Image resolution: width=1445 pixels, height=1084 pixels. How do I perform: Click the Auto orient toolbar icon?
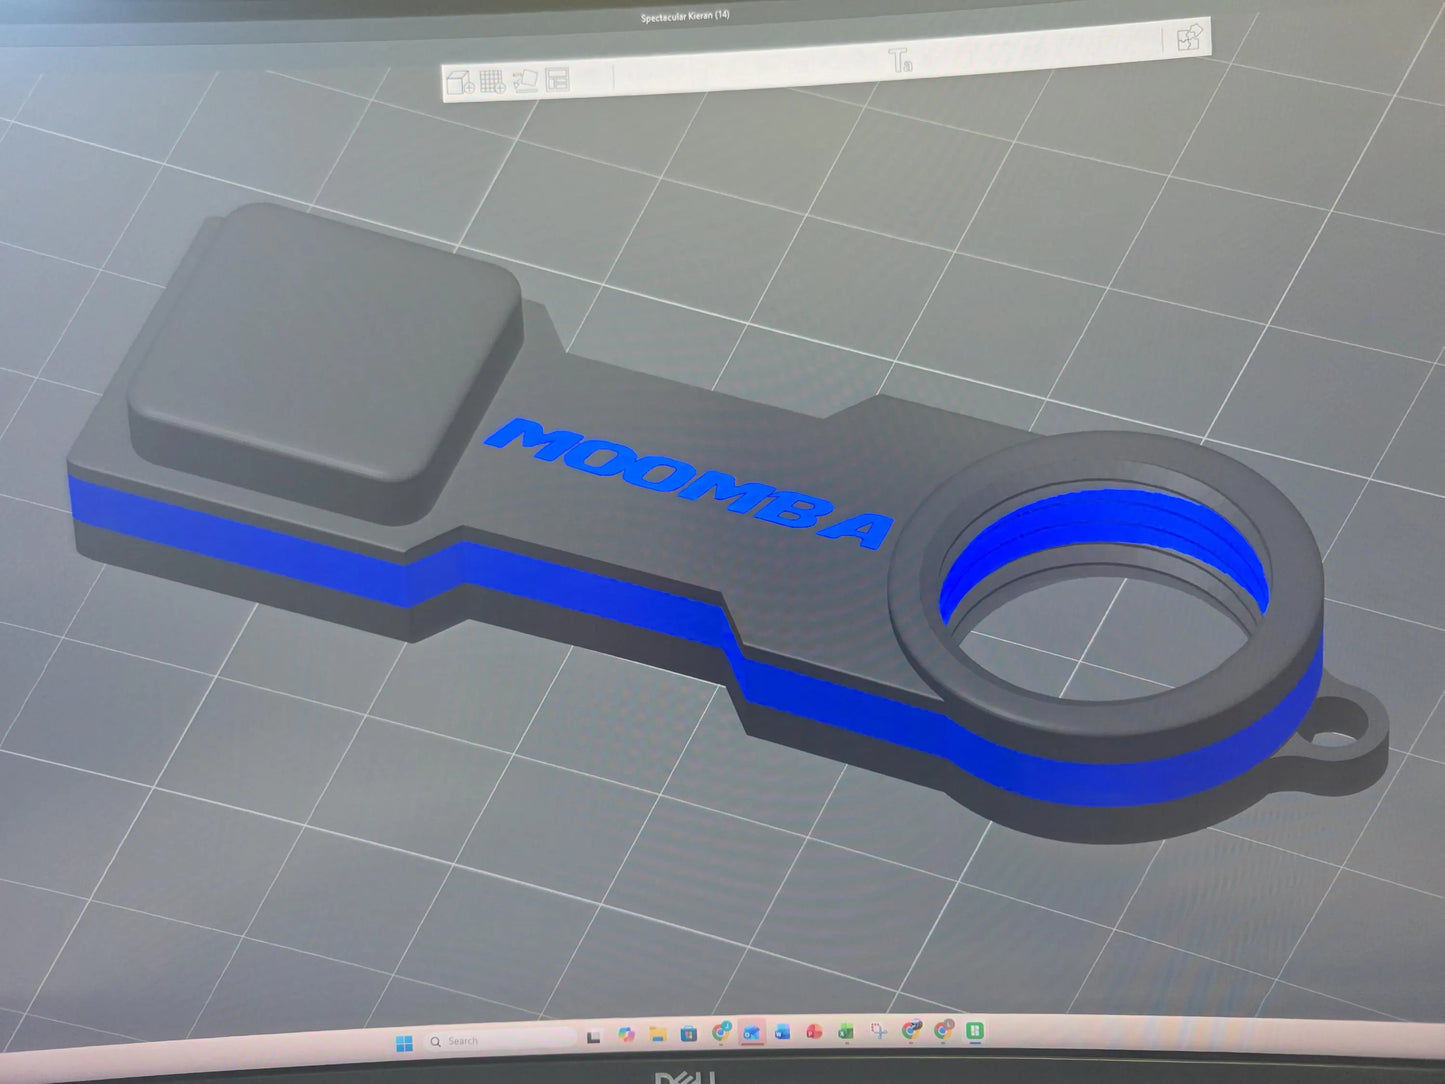click(525, 80)
